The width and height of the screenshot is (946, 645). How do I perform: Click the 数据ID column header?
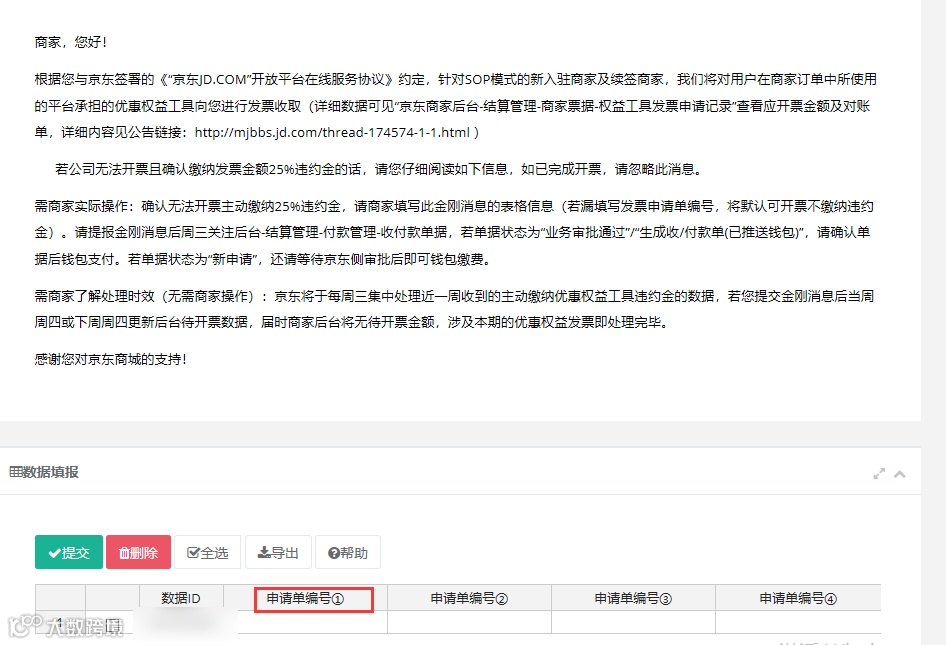181,598
